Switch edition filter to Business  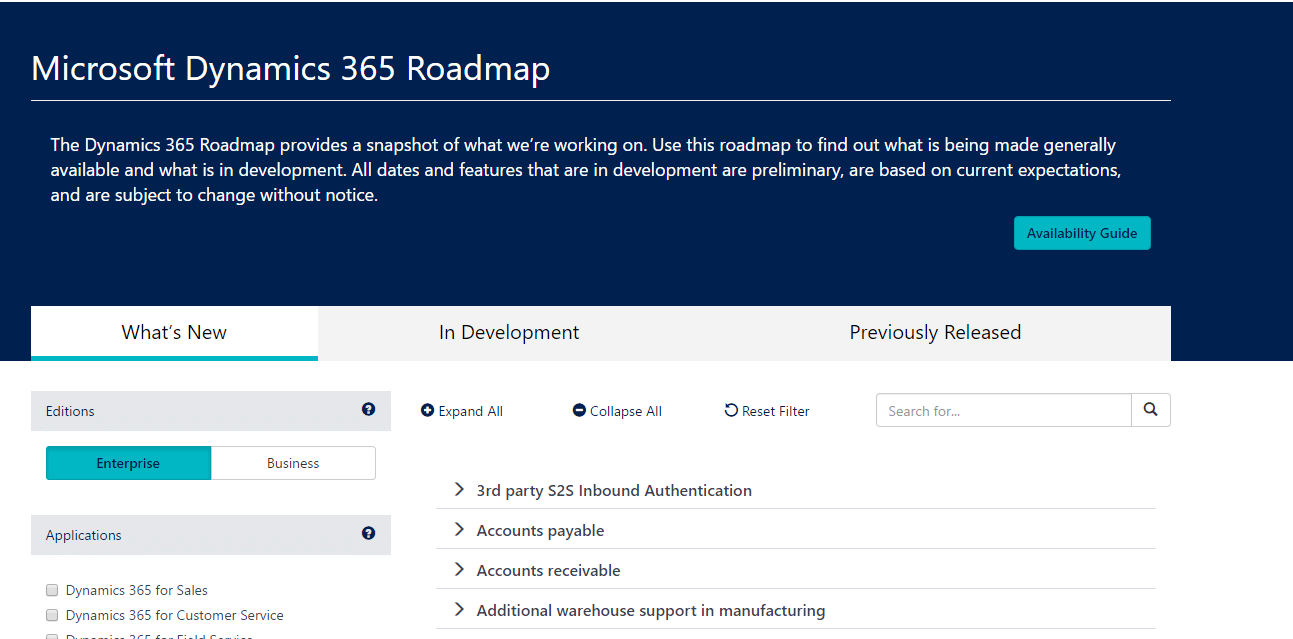[x=292, y=463]
